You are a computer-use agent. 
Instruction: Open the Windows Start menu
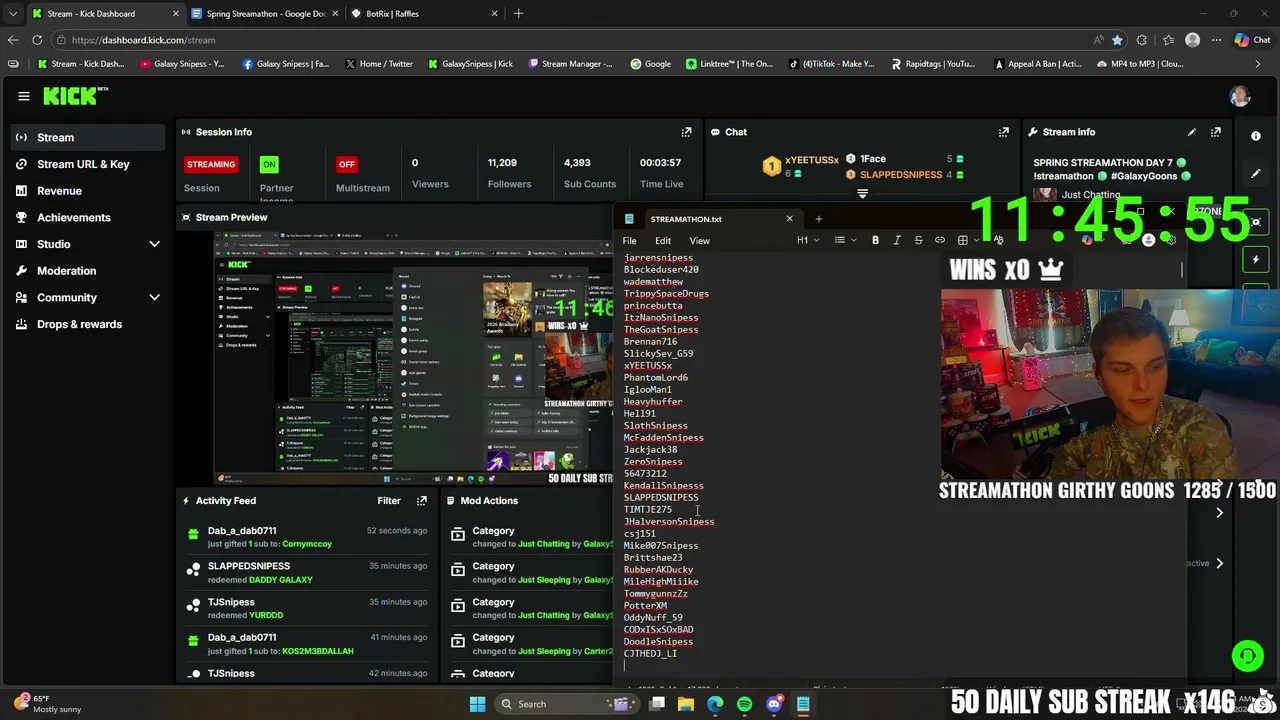point(477,704)
